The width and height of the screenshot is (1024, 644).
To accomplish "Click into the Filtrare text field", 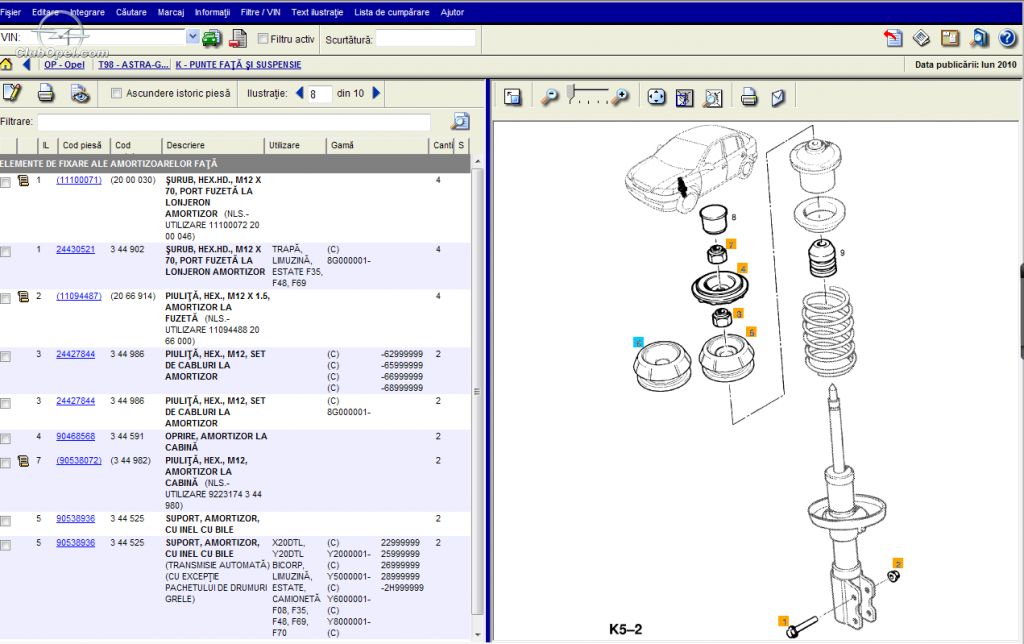I will pyautogui.click(x=234, y=122).
